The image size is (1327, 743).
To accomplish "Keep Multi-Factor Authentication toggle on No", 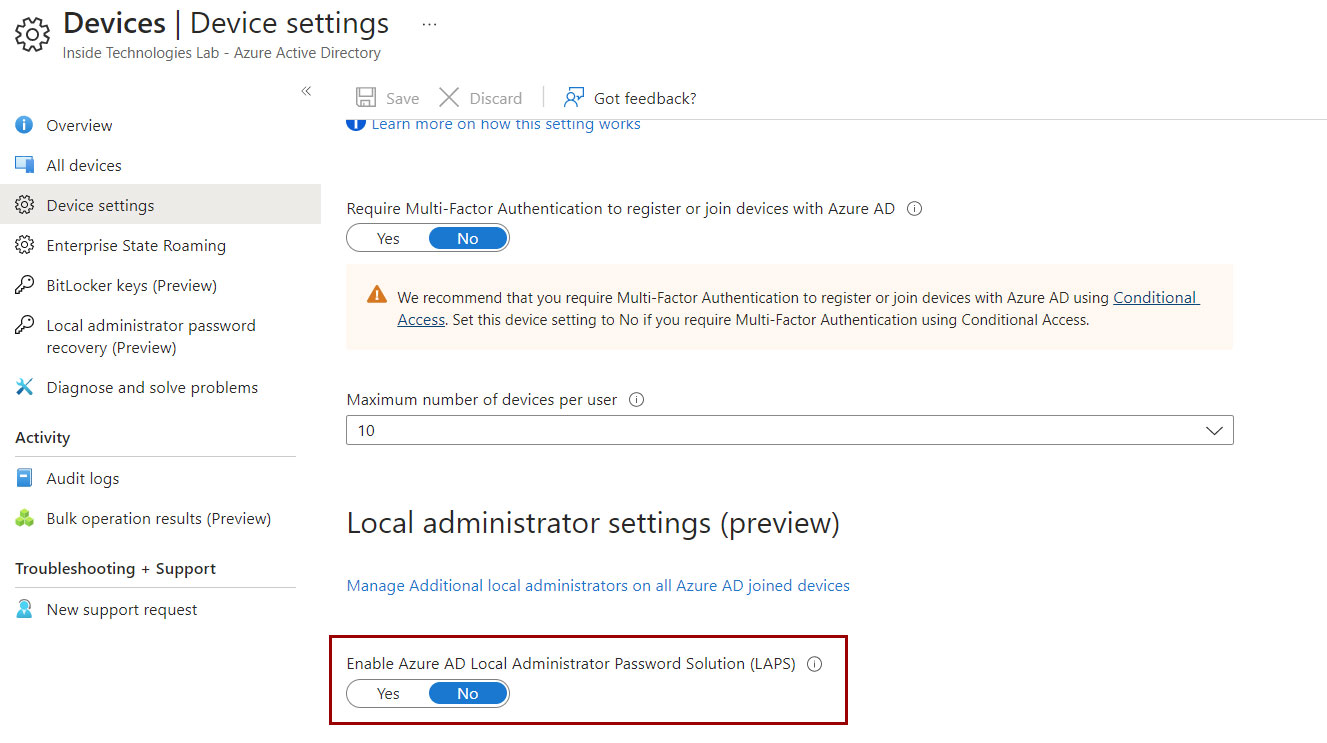I will [x=467, y=238].
